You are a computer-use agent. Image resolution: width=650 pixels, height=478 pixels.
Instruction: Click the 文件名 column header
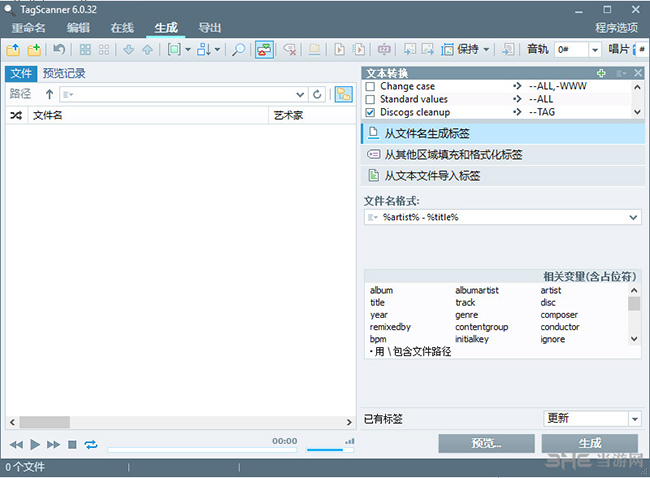pos(148,115)
